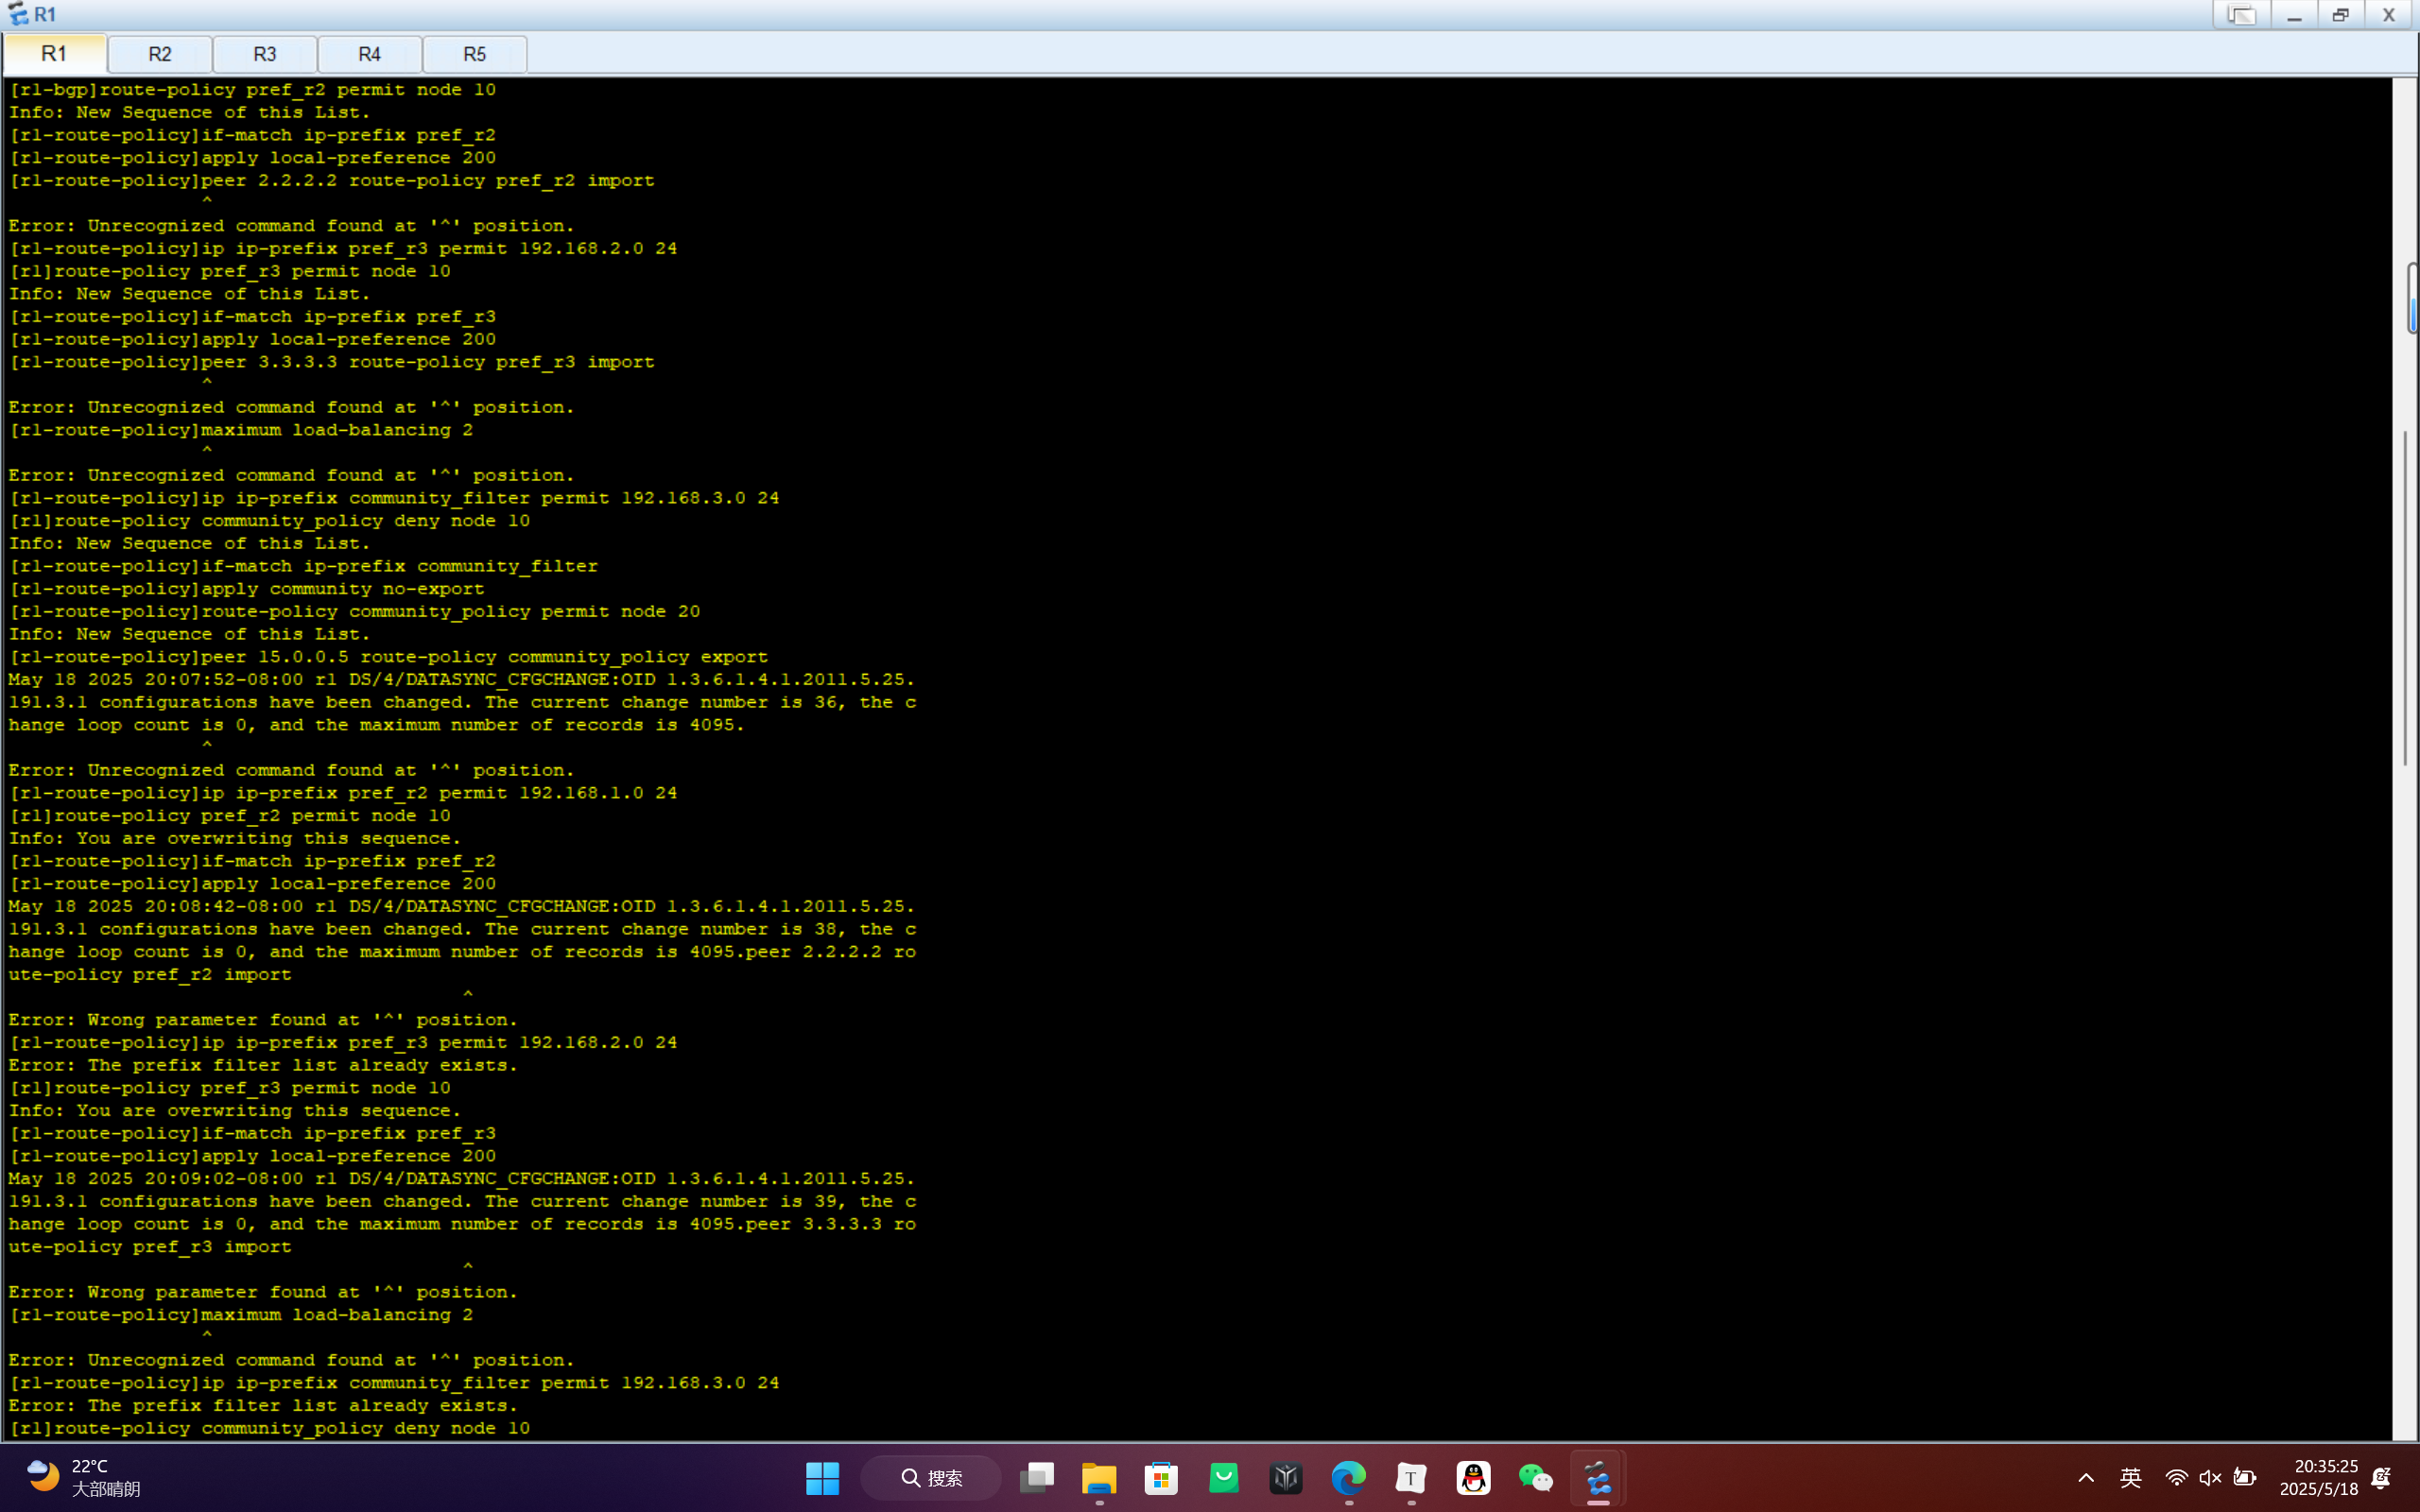
Task: Switch to the R3 router tab
Action: pyautogui.click(x=264, y=54)
